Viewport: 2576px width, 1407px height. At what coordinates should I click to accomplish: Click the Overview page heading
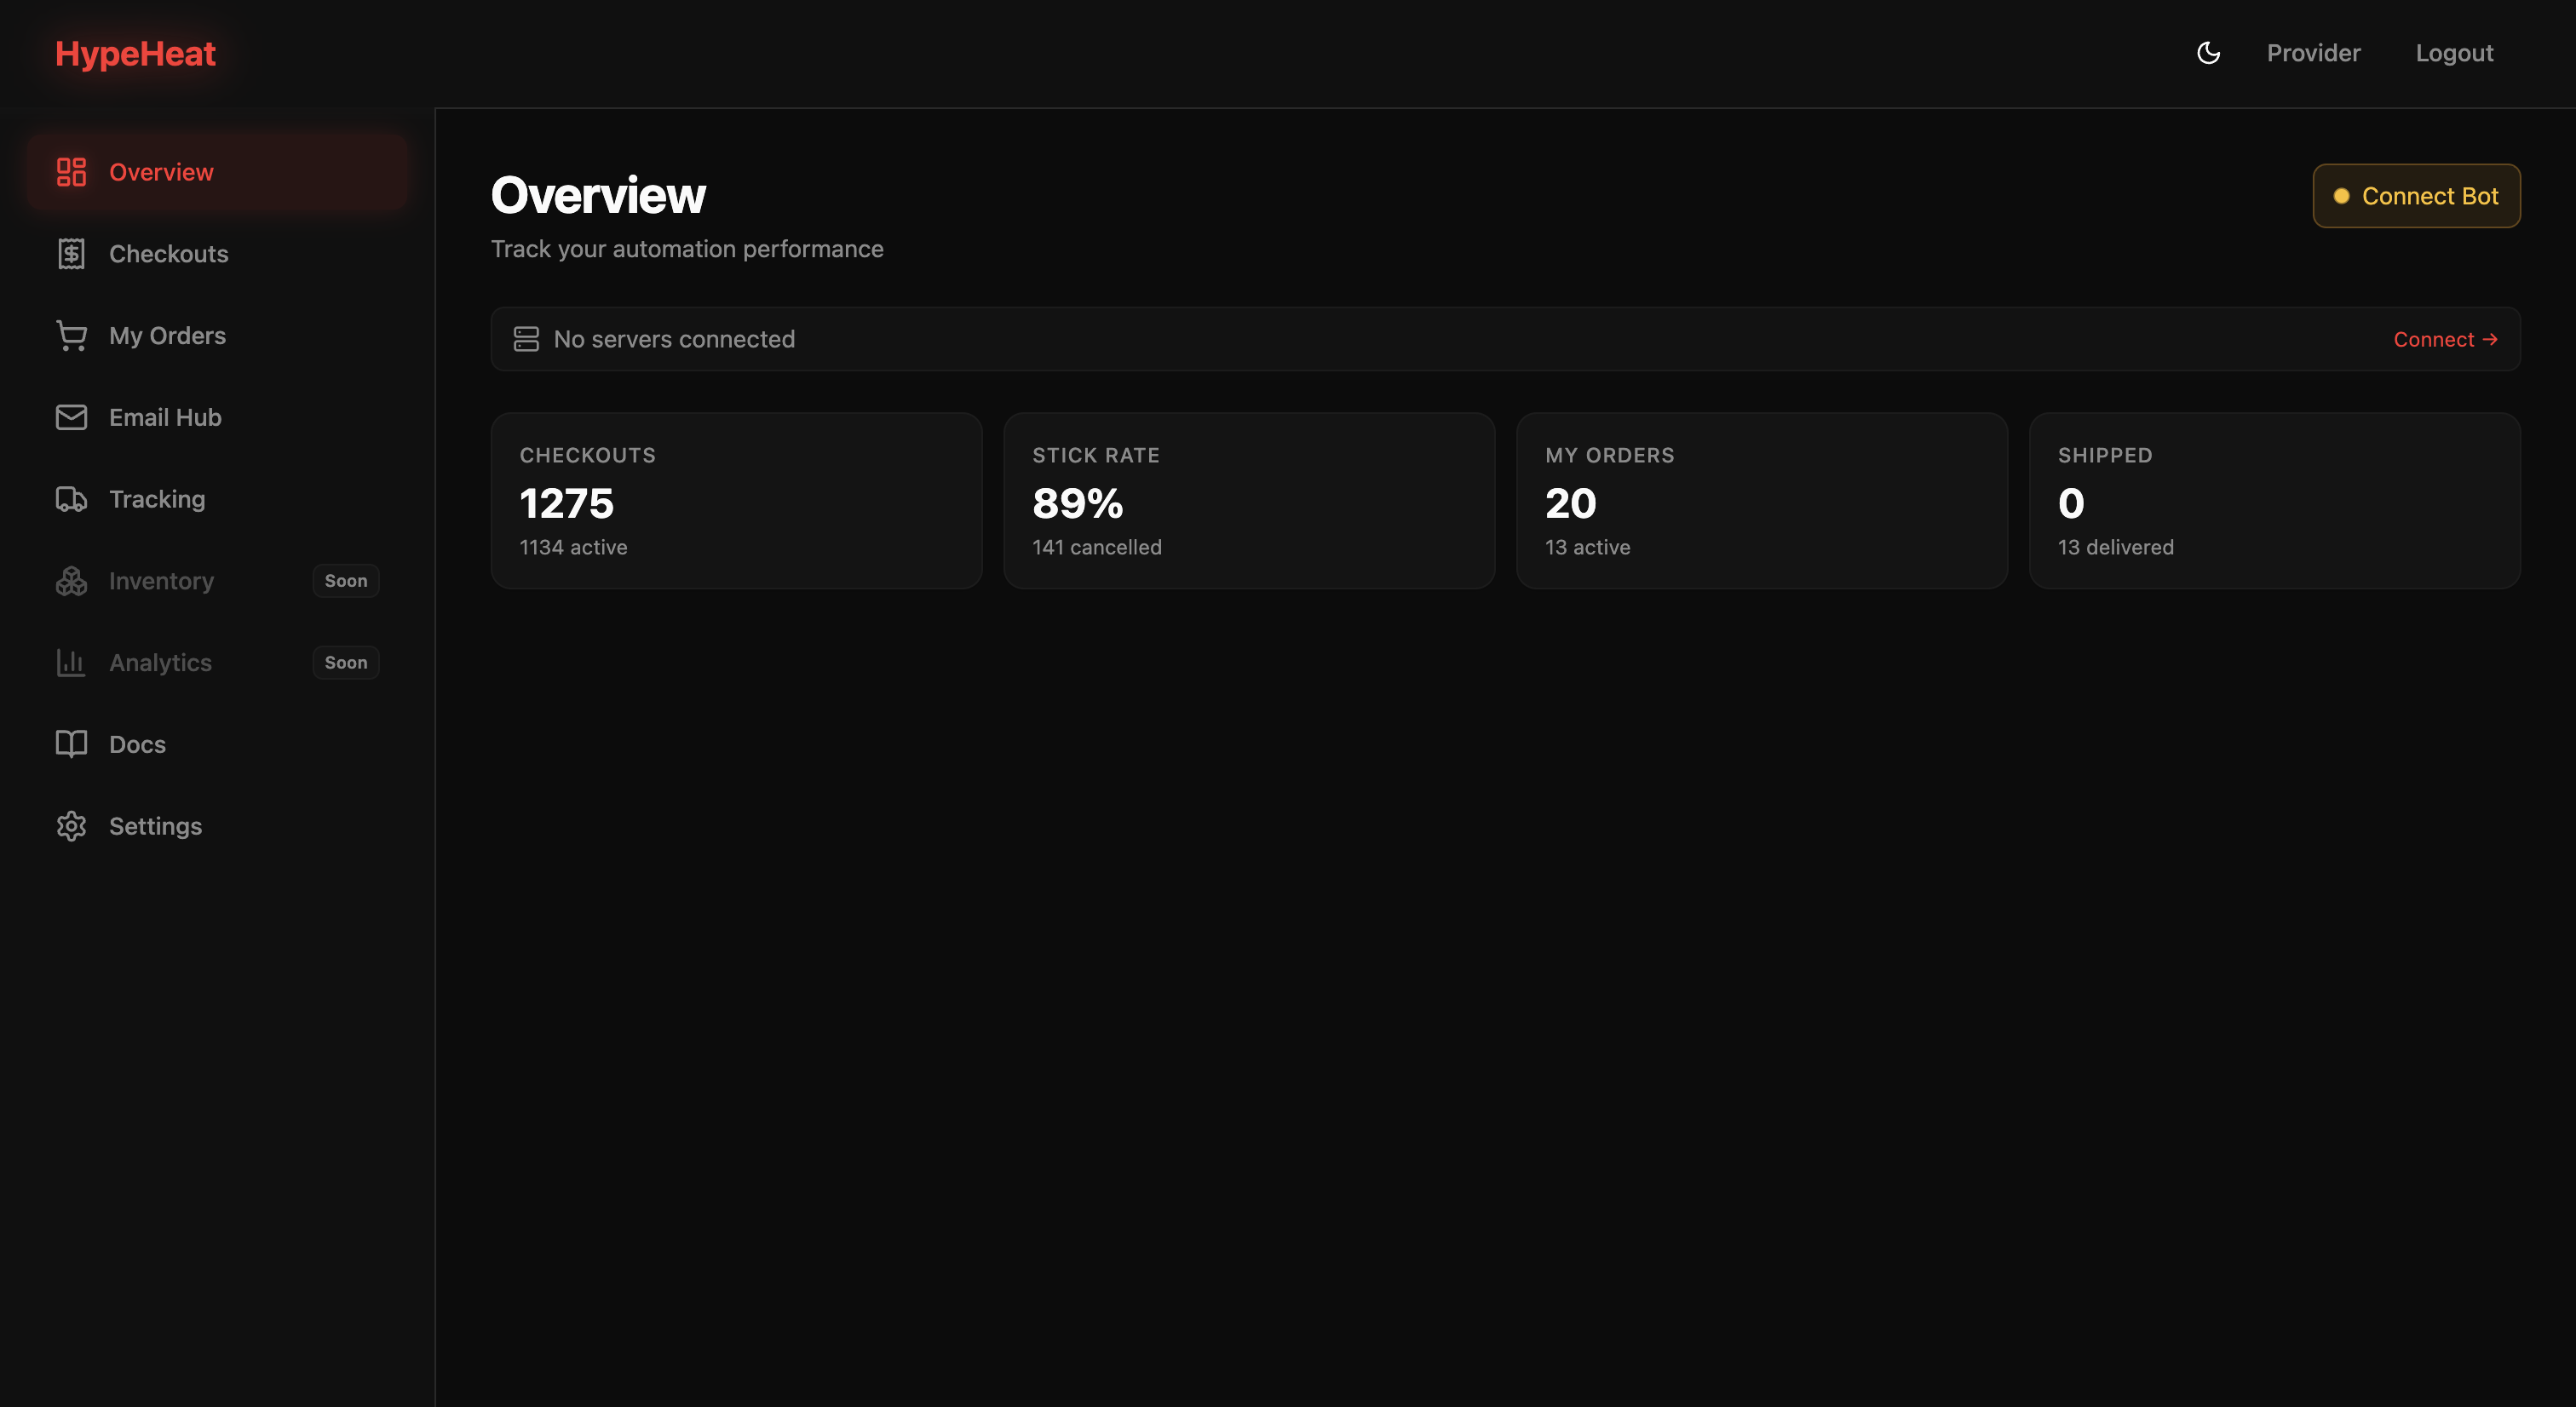(x=598, y=195)
